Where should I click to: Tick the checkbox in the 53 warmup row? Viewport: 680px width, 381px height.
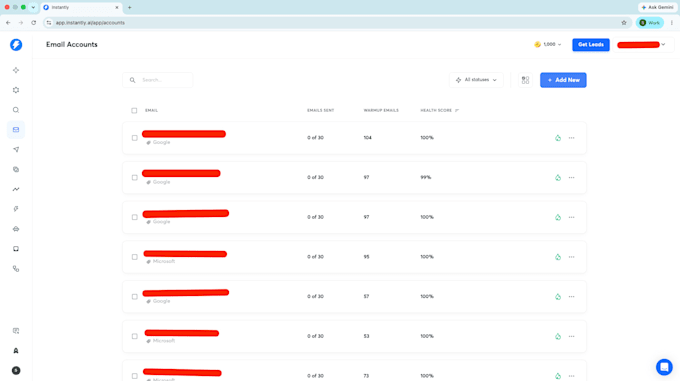coord(134,336)
